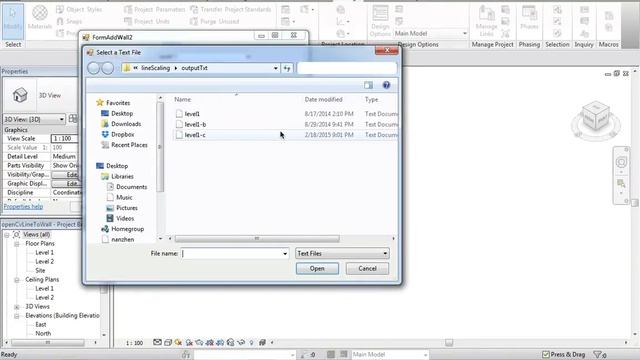The width and height of the screenshot is (640, 360).
Task: Go forward in the file dialog
Action: 107,68
